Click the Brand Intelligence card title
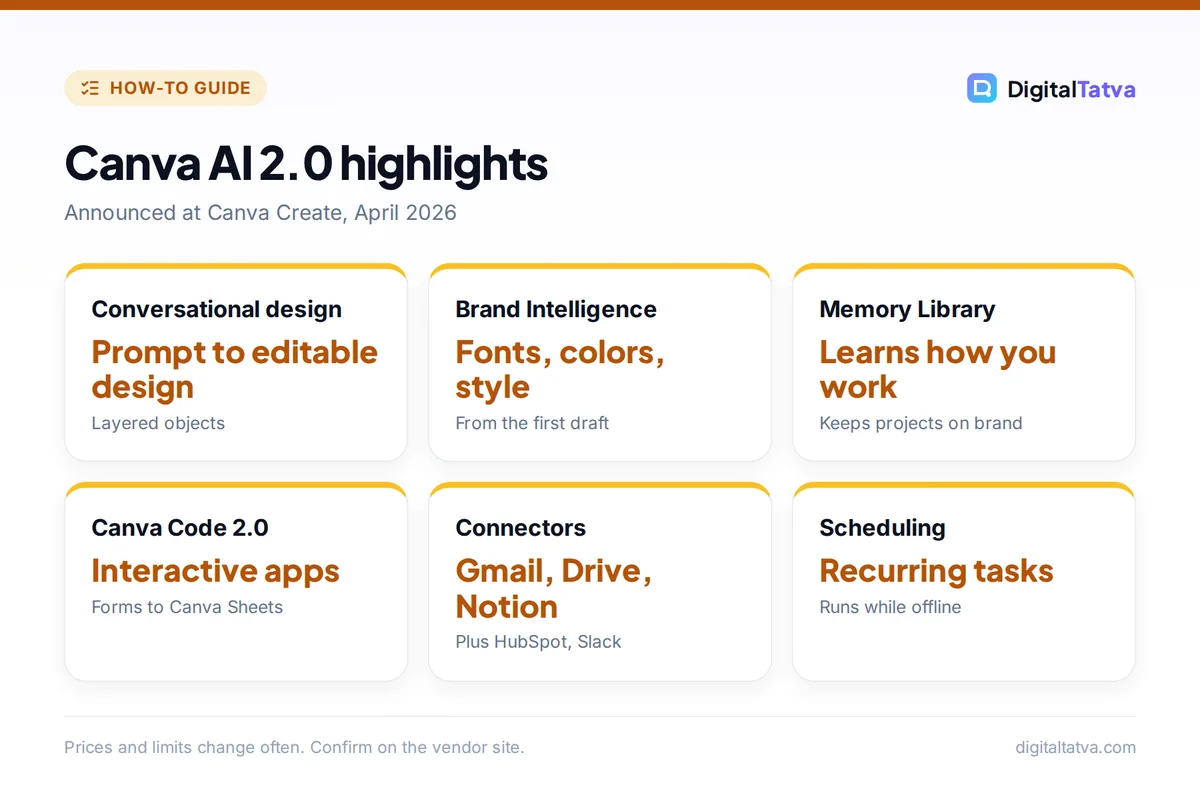The width and height of the screenshot is (1200, 805). (556, 309)
